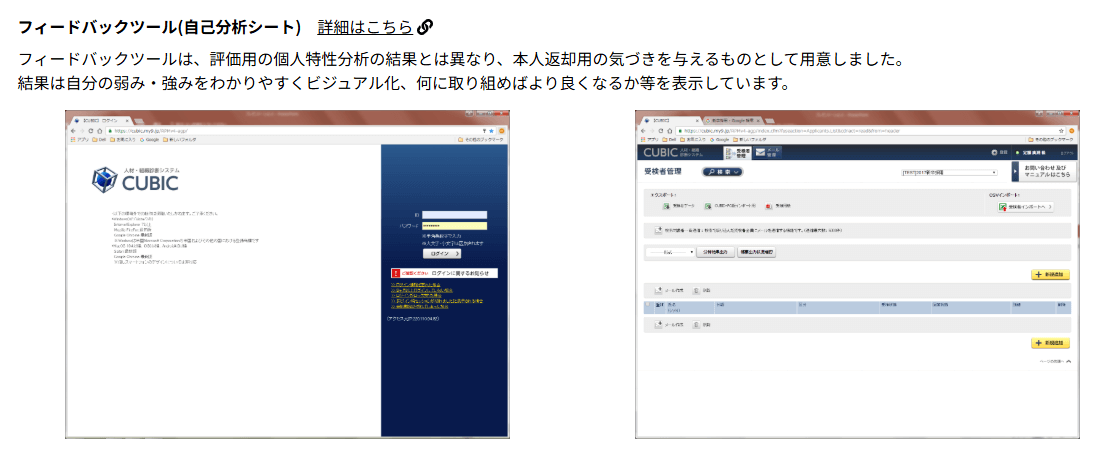
Task: Click the home icon in the login window
Action: [99, 131]
